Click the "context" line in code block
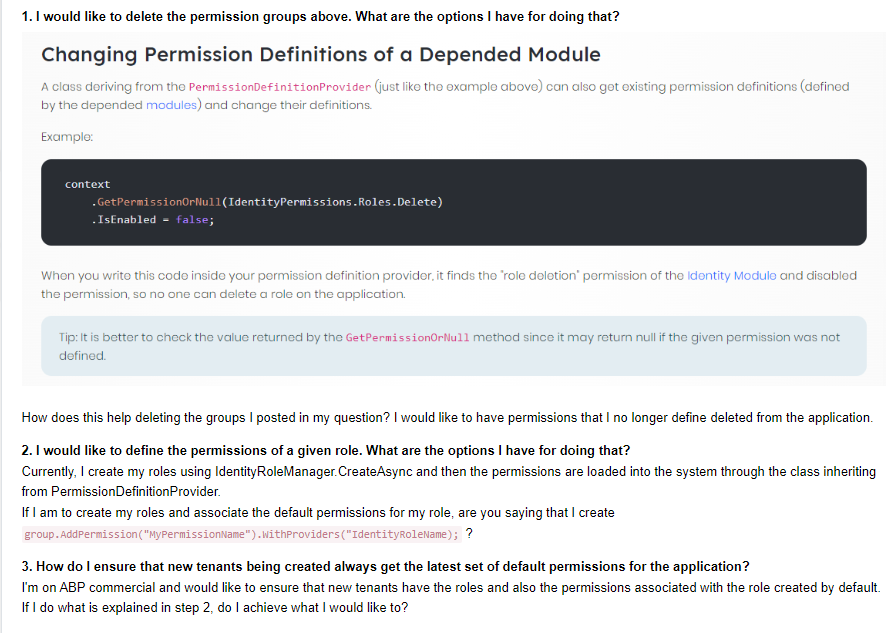Screen dimensions: 893x633 click(88, 184)
